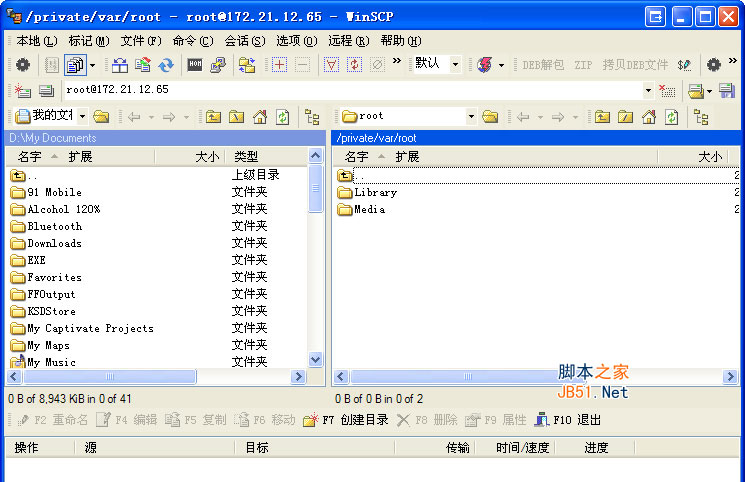The height and width of the screenshot is (482, 745).
Task: Open the 标记(M) menu
Action: click(89, 41)
